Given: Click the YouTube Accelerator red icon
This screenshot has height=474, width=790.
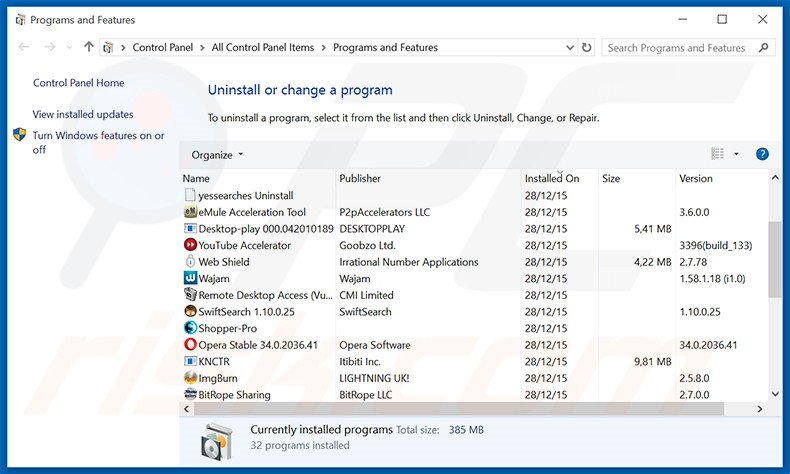Looking at the screenshot, I should click(x=190, y=245).
